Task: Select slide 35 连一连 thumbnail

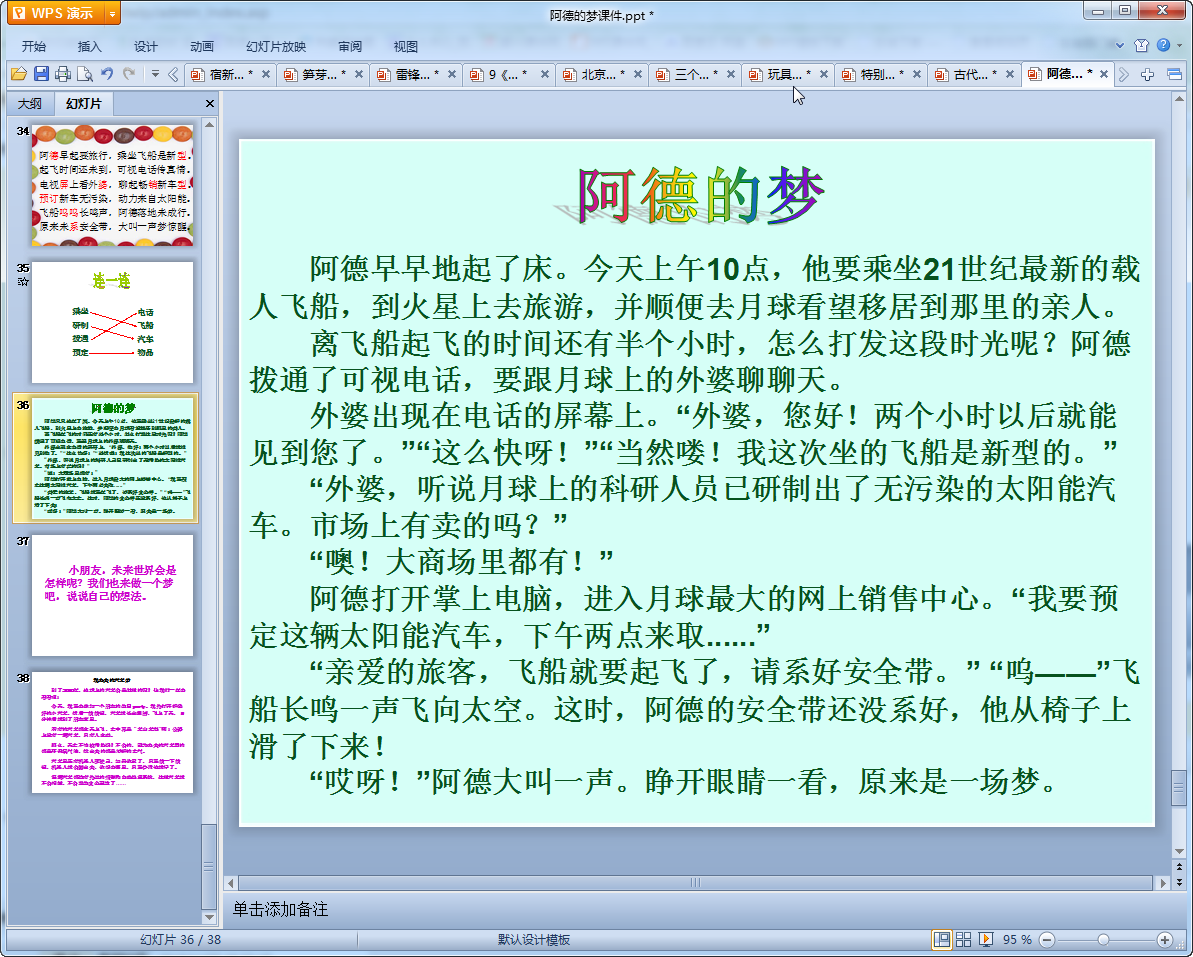Action: 113,322
